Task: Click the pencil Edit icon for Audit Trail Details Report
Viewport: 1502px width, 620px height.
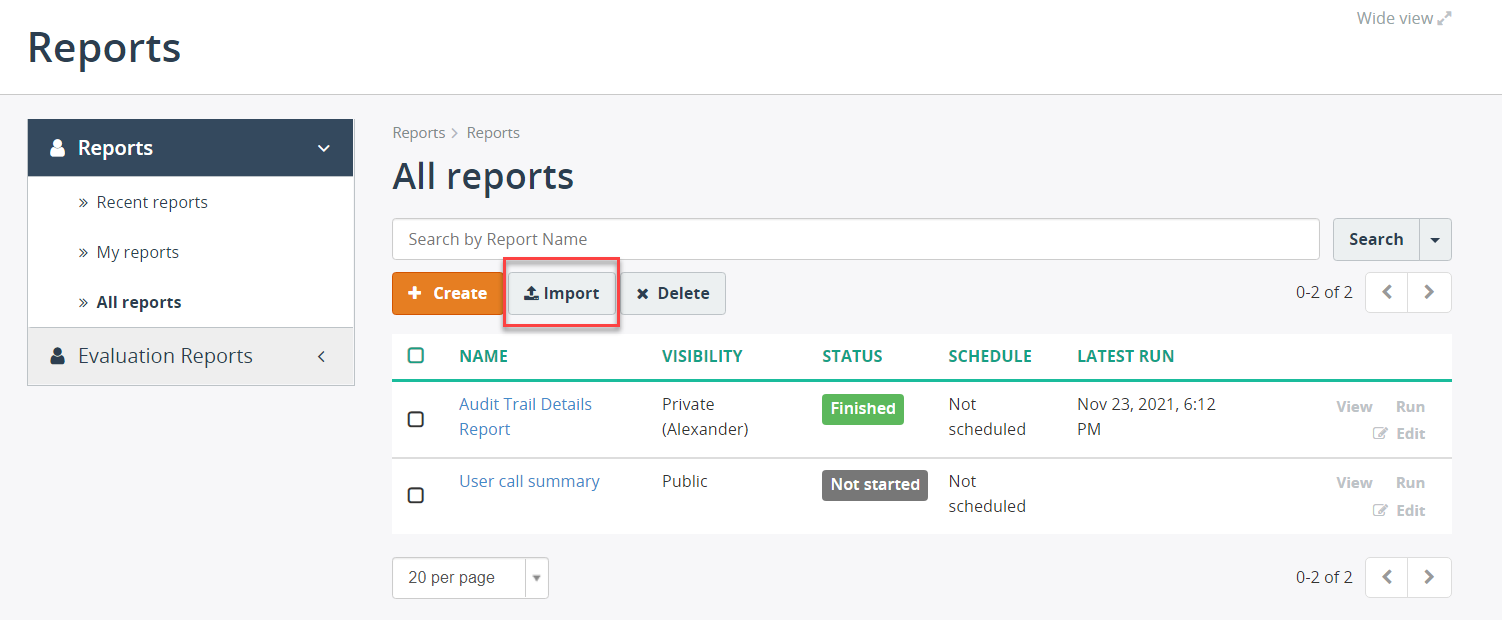Action: (1380, 434)
